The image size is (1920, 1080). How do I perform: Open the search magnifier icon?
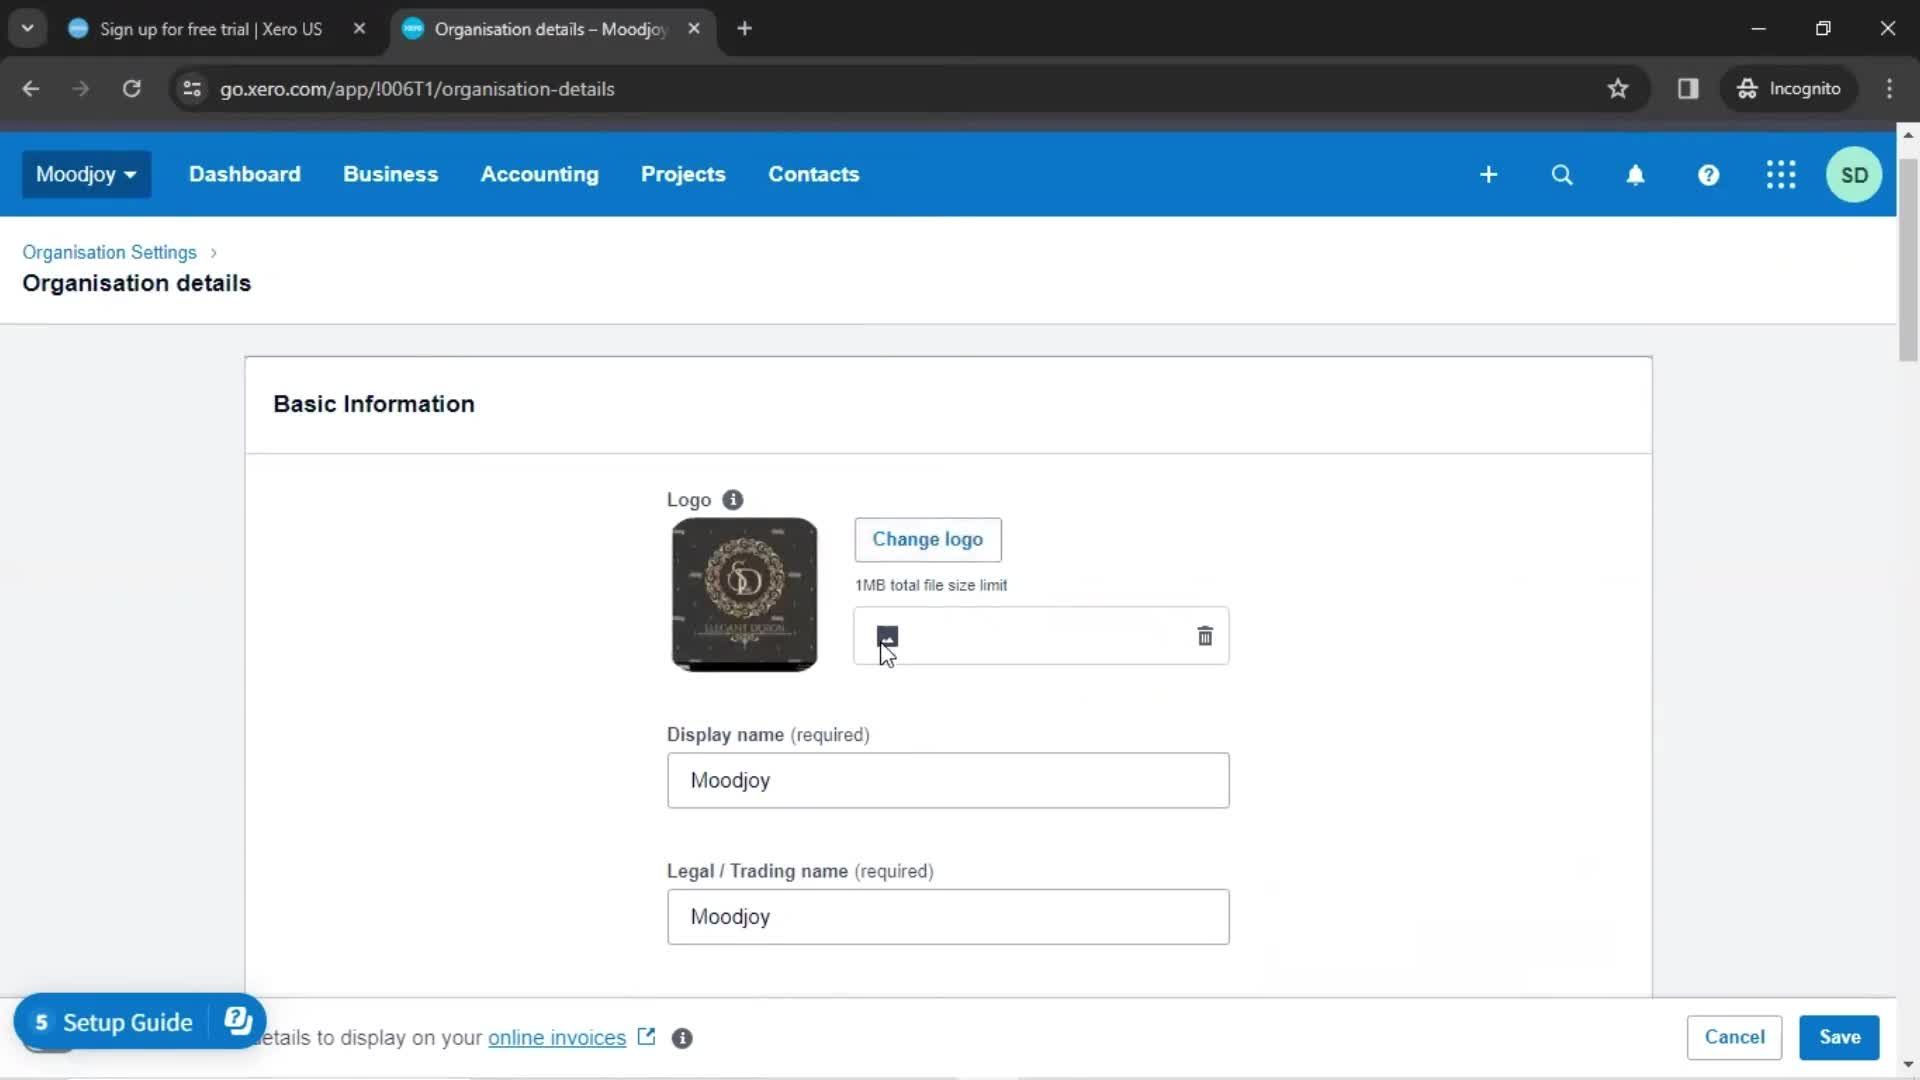[1561, 175]
